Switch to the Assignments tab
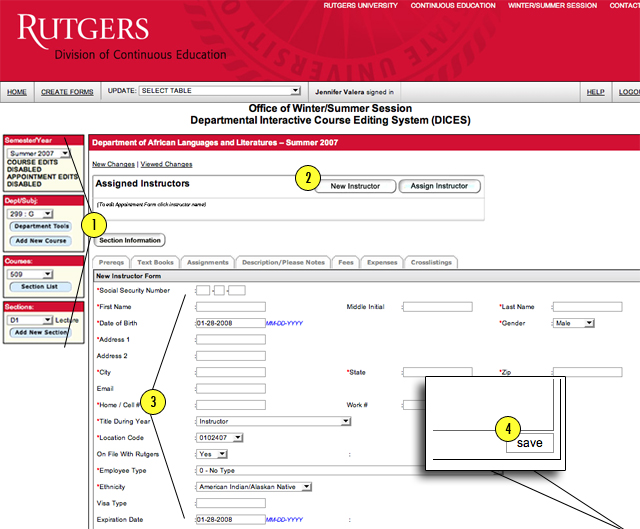Image resolution: width=640 pixels, height=529 pixels. pyautogui.click(x=208, y=262)
